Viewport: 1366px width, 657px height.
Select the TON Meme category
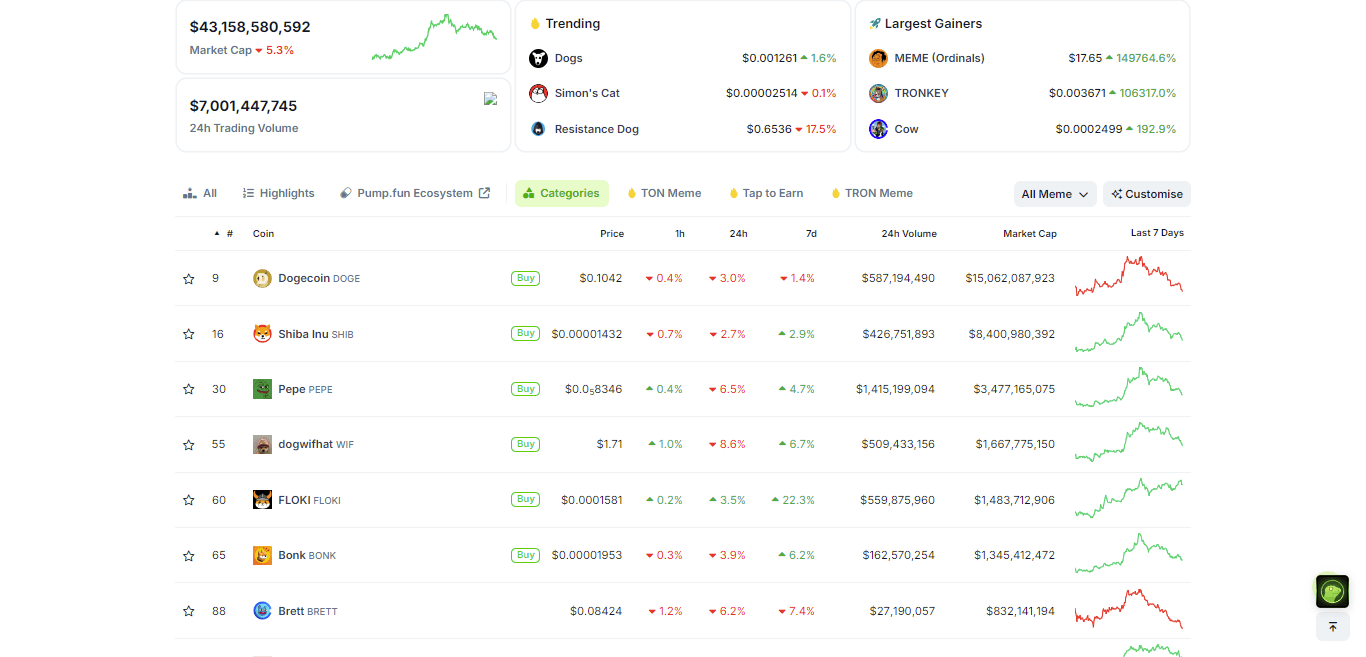664,193
